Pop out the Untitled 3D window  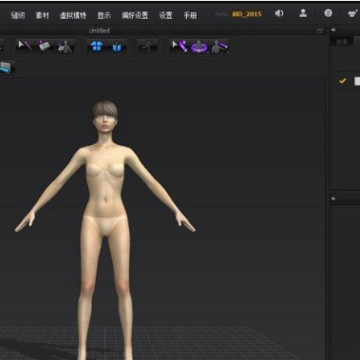pos(320,31)
